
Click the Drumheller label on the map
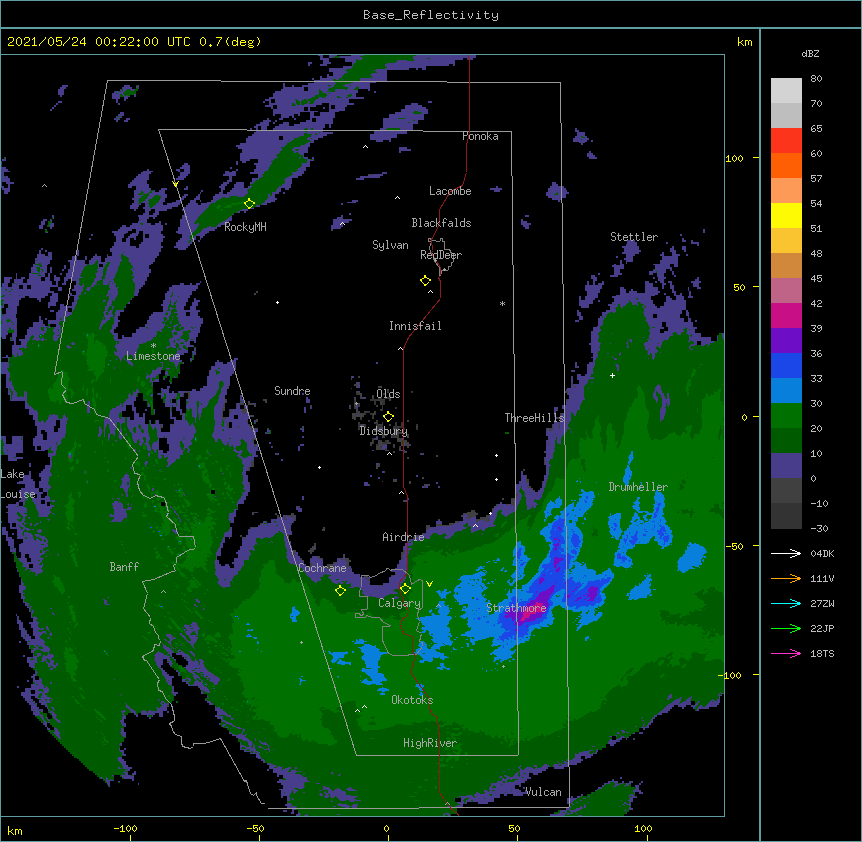[638, 487]
